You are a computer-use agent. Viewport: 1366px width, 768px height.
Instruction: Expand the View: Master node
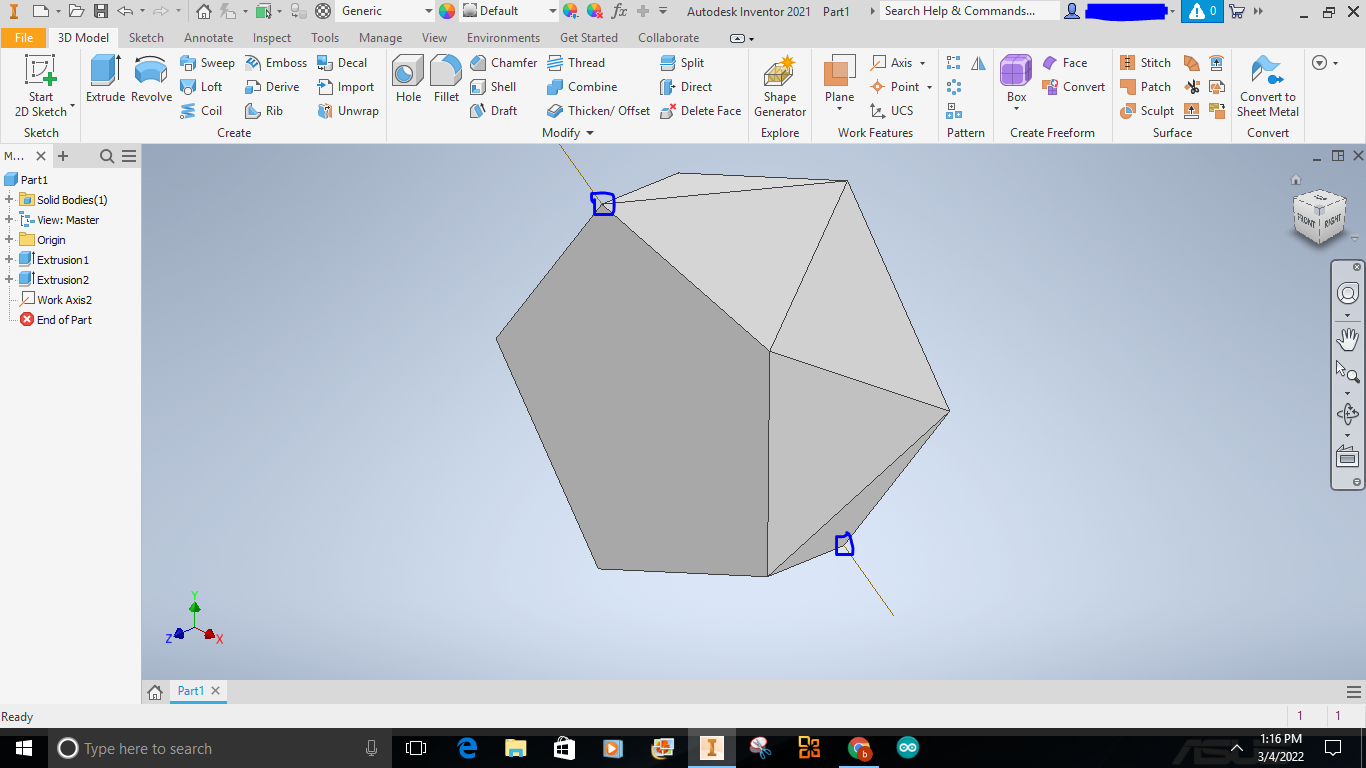coord(9,220)
